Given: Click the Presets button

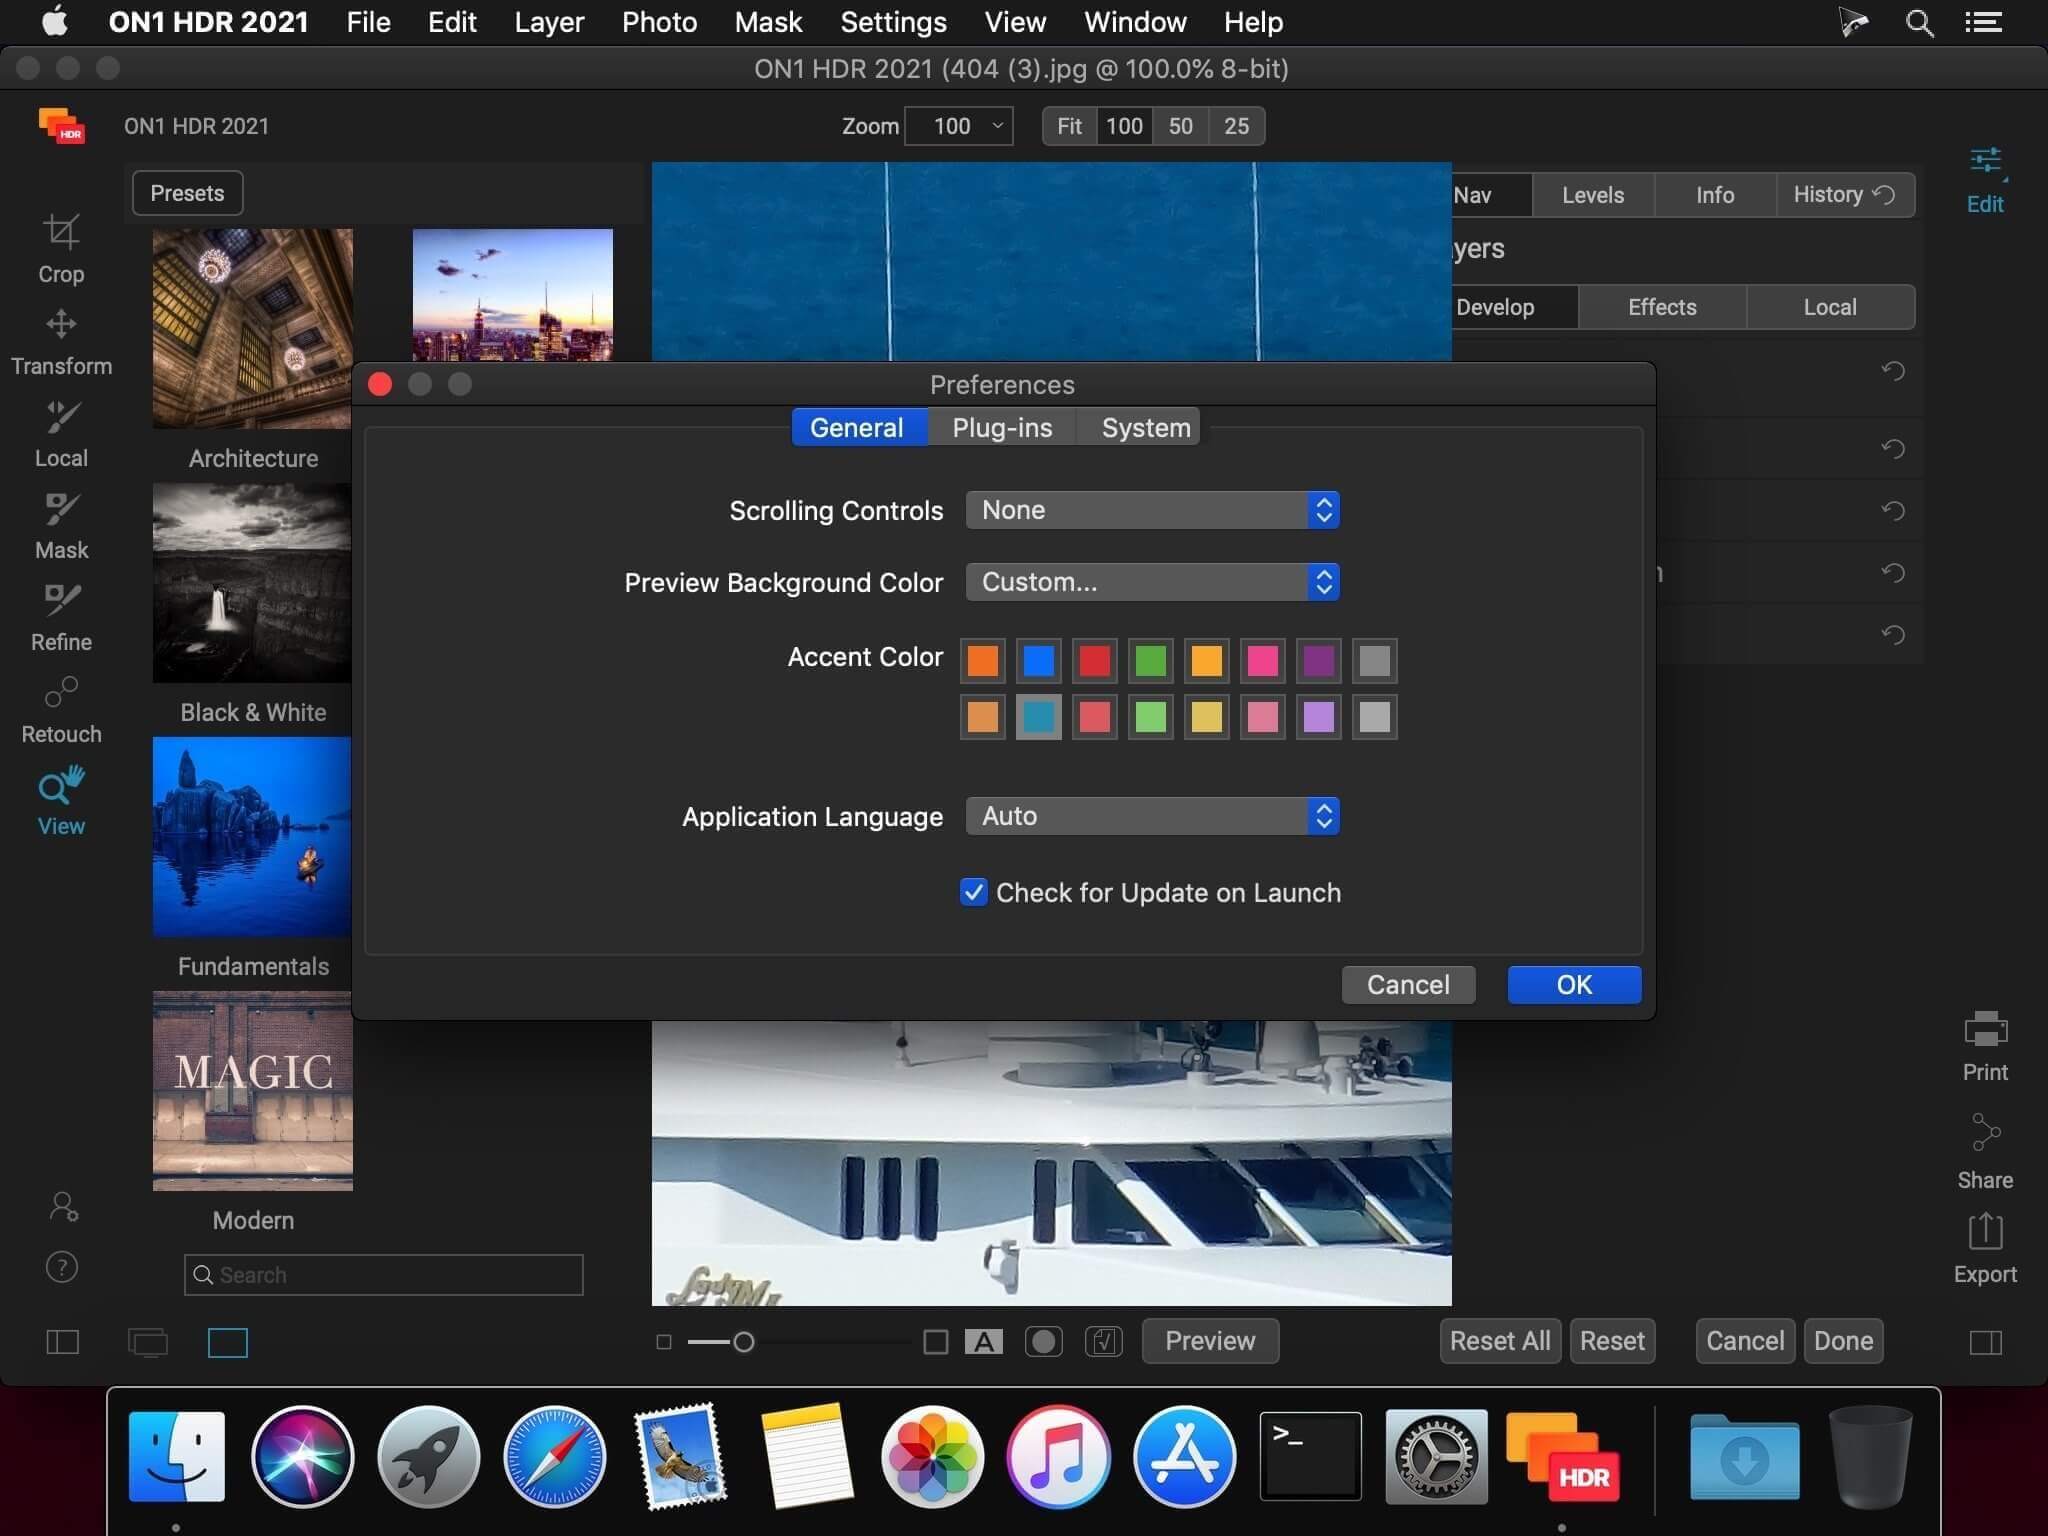Looking at the screenshot, I should [x=187, y=193].
